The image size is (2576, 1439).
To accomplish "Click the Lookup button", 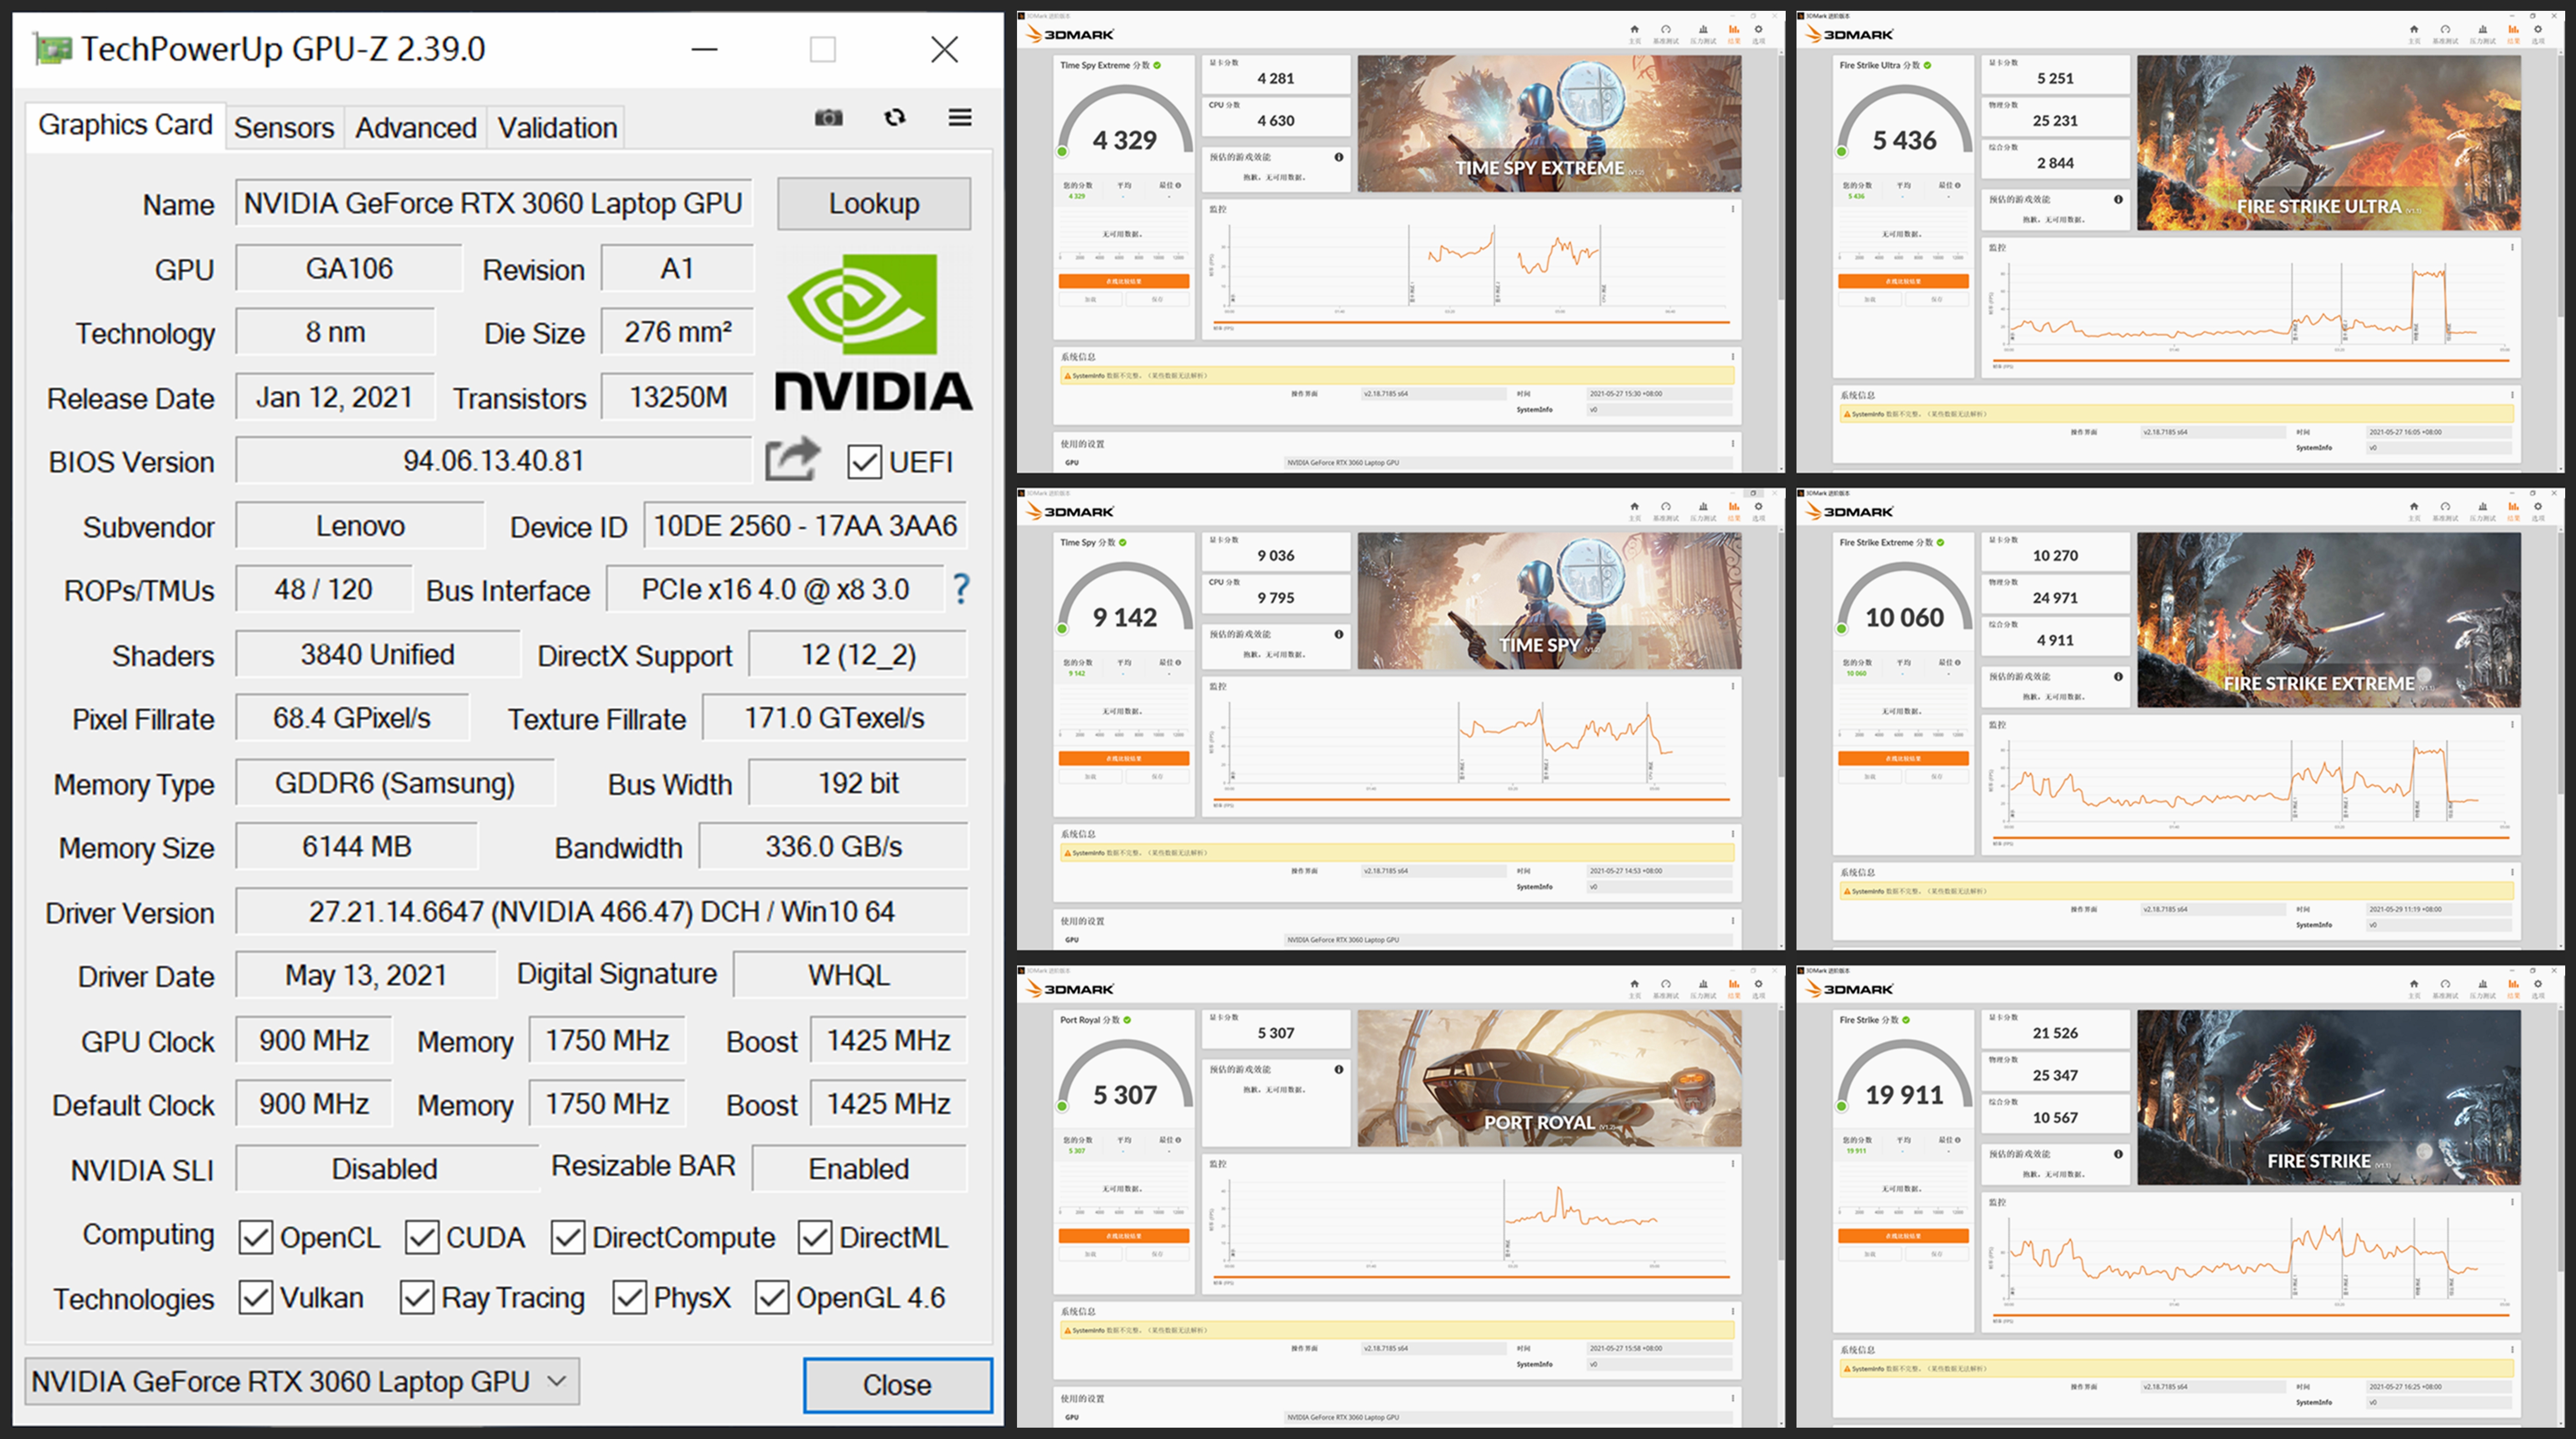I will [873, 203].
